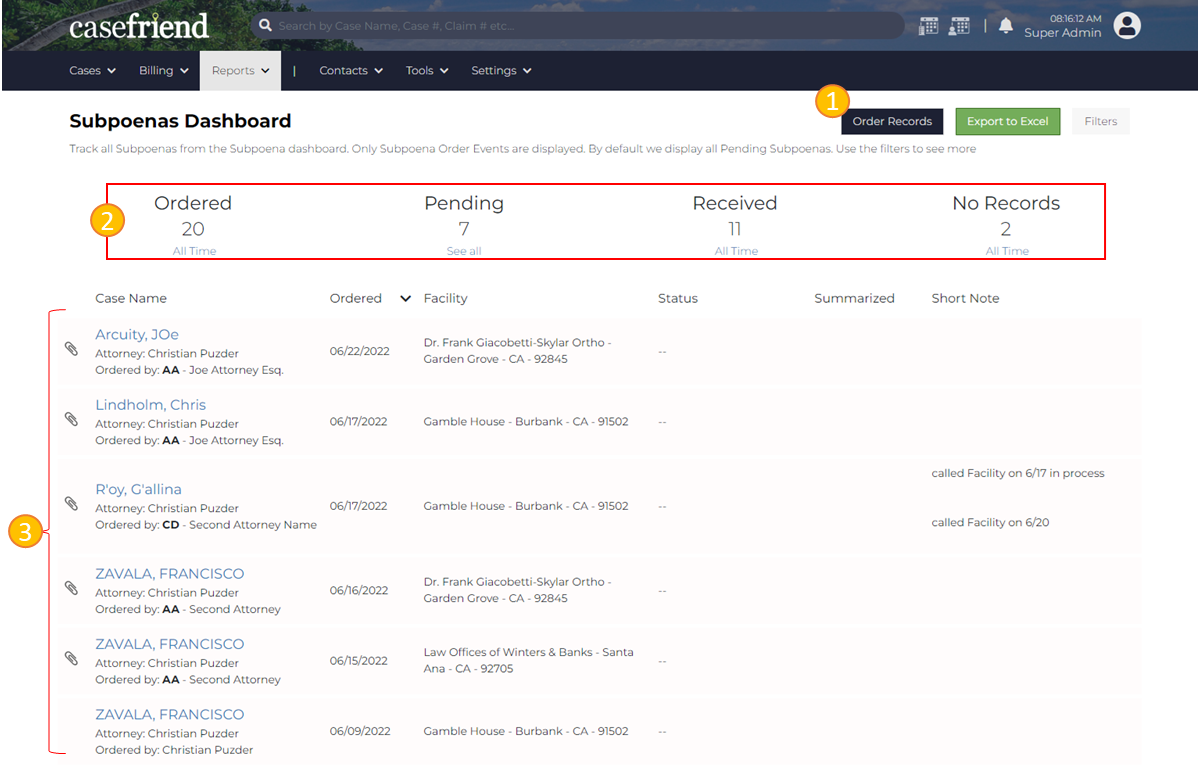Click All Time under No Records
The width and height of the screenshot is (1198, 767).
click(x=1007, y=251)
